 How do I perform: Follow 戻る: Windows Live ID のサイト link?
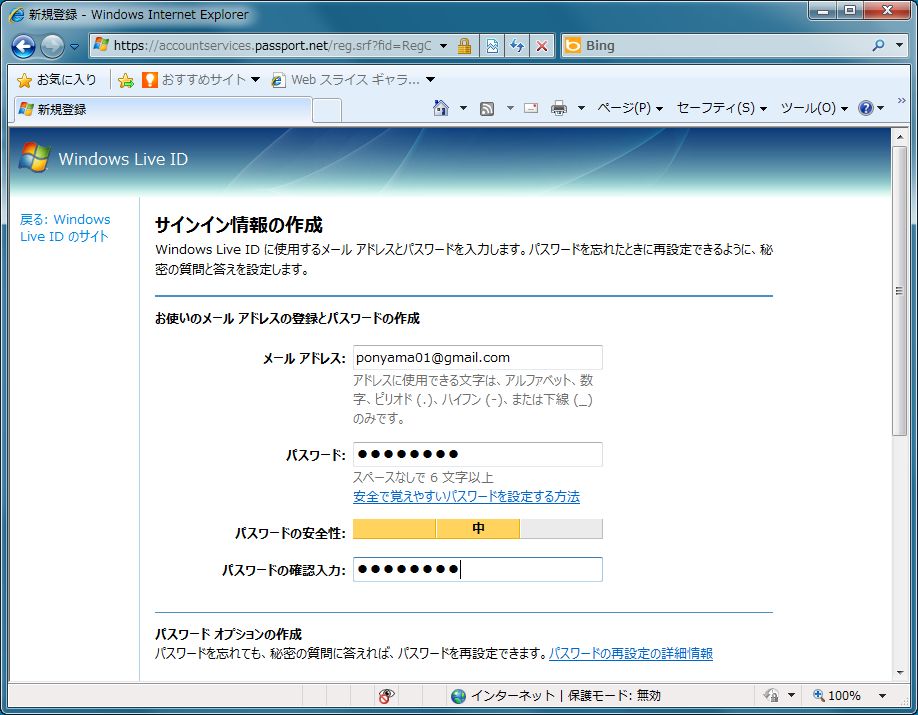[x=65, y=228]
